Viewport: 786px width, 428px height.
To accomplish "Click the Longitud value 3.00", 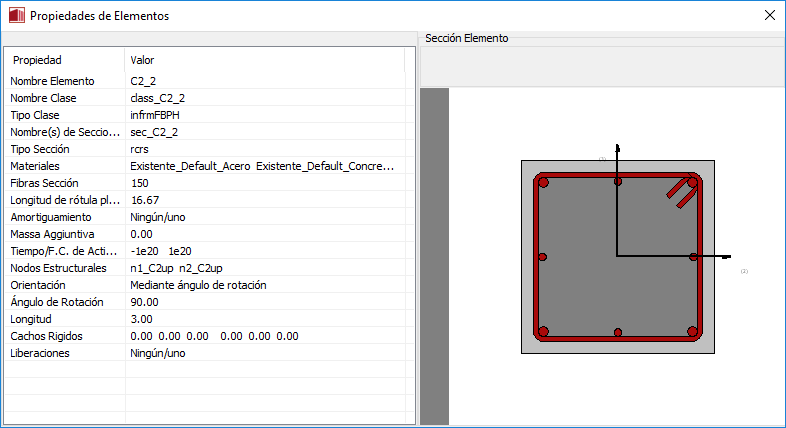I will (x=141, y=319).
